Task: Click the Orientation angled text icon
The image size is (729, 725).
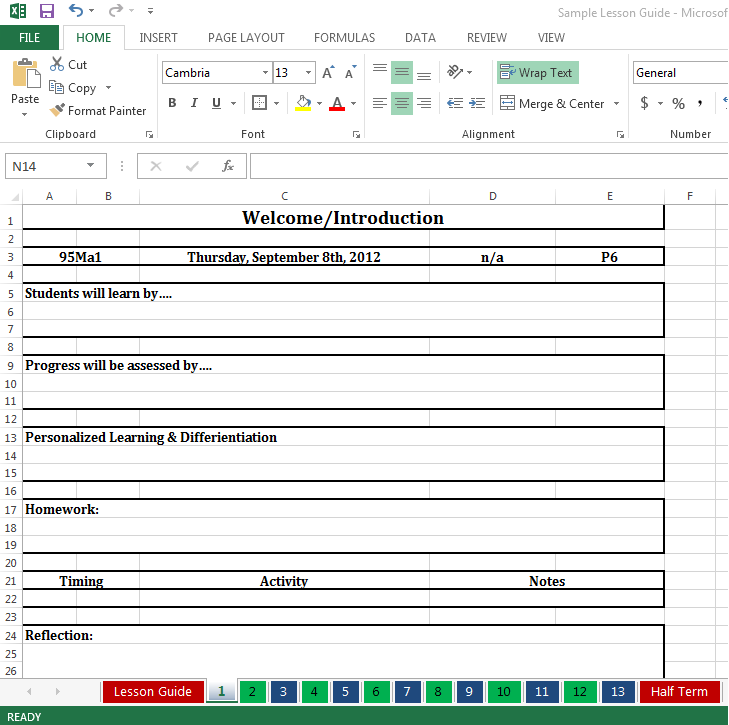Action: pos(455,72)
